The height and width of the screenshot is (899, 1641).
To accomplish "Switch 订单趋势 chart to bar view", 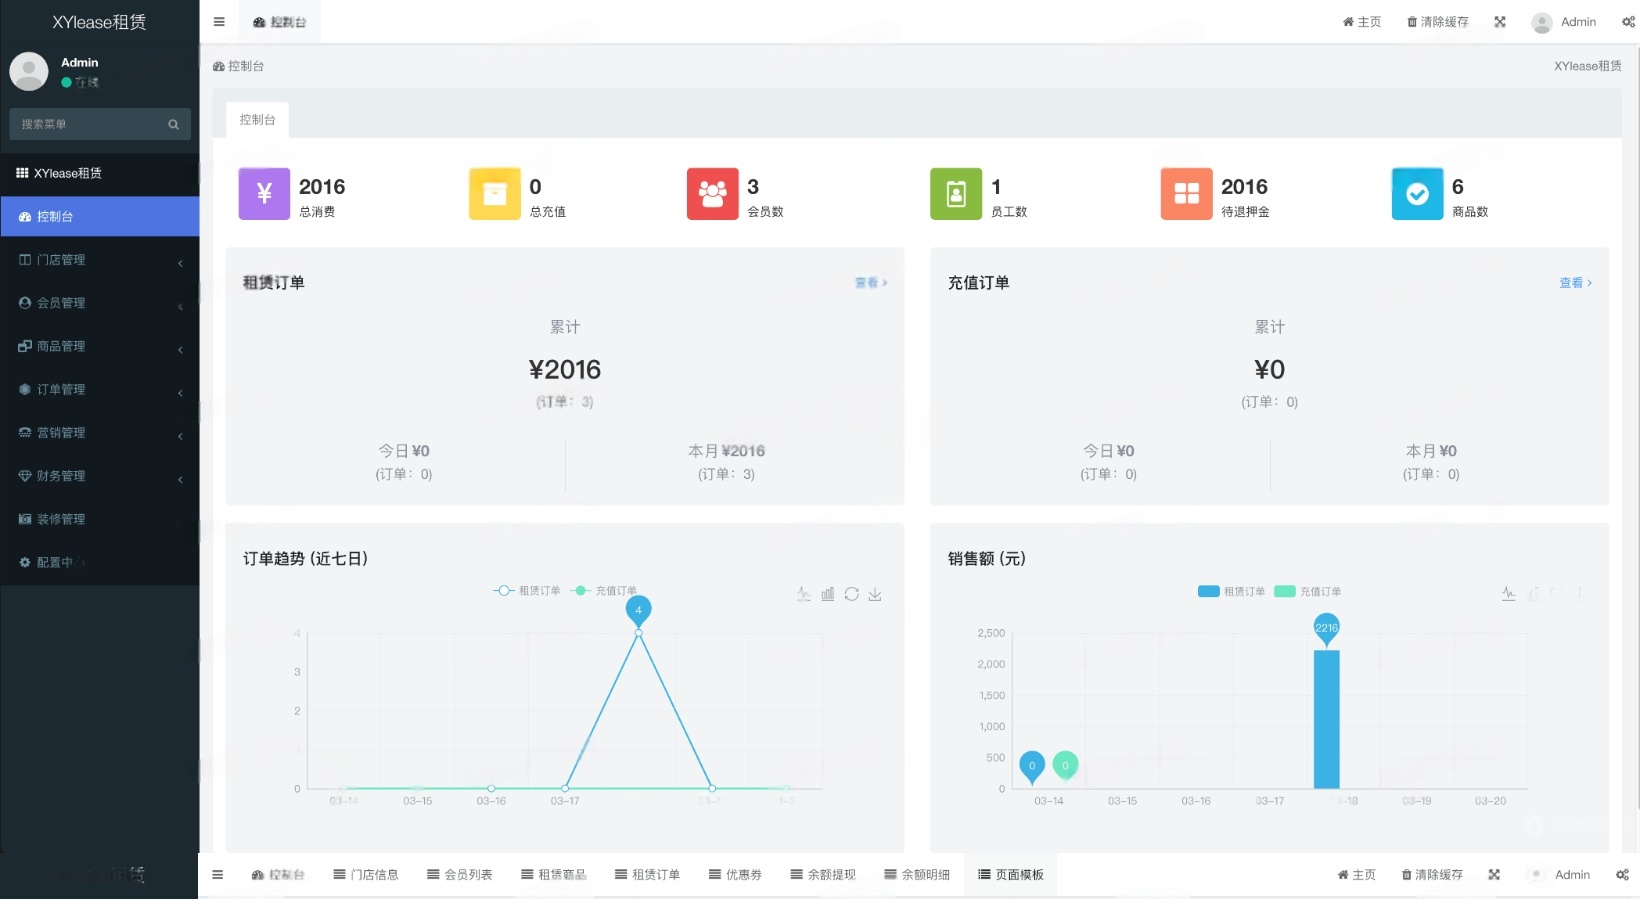I will pyautogui.click(x=828, y=594).
